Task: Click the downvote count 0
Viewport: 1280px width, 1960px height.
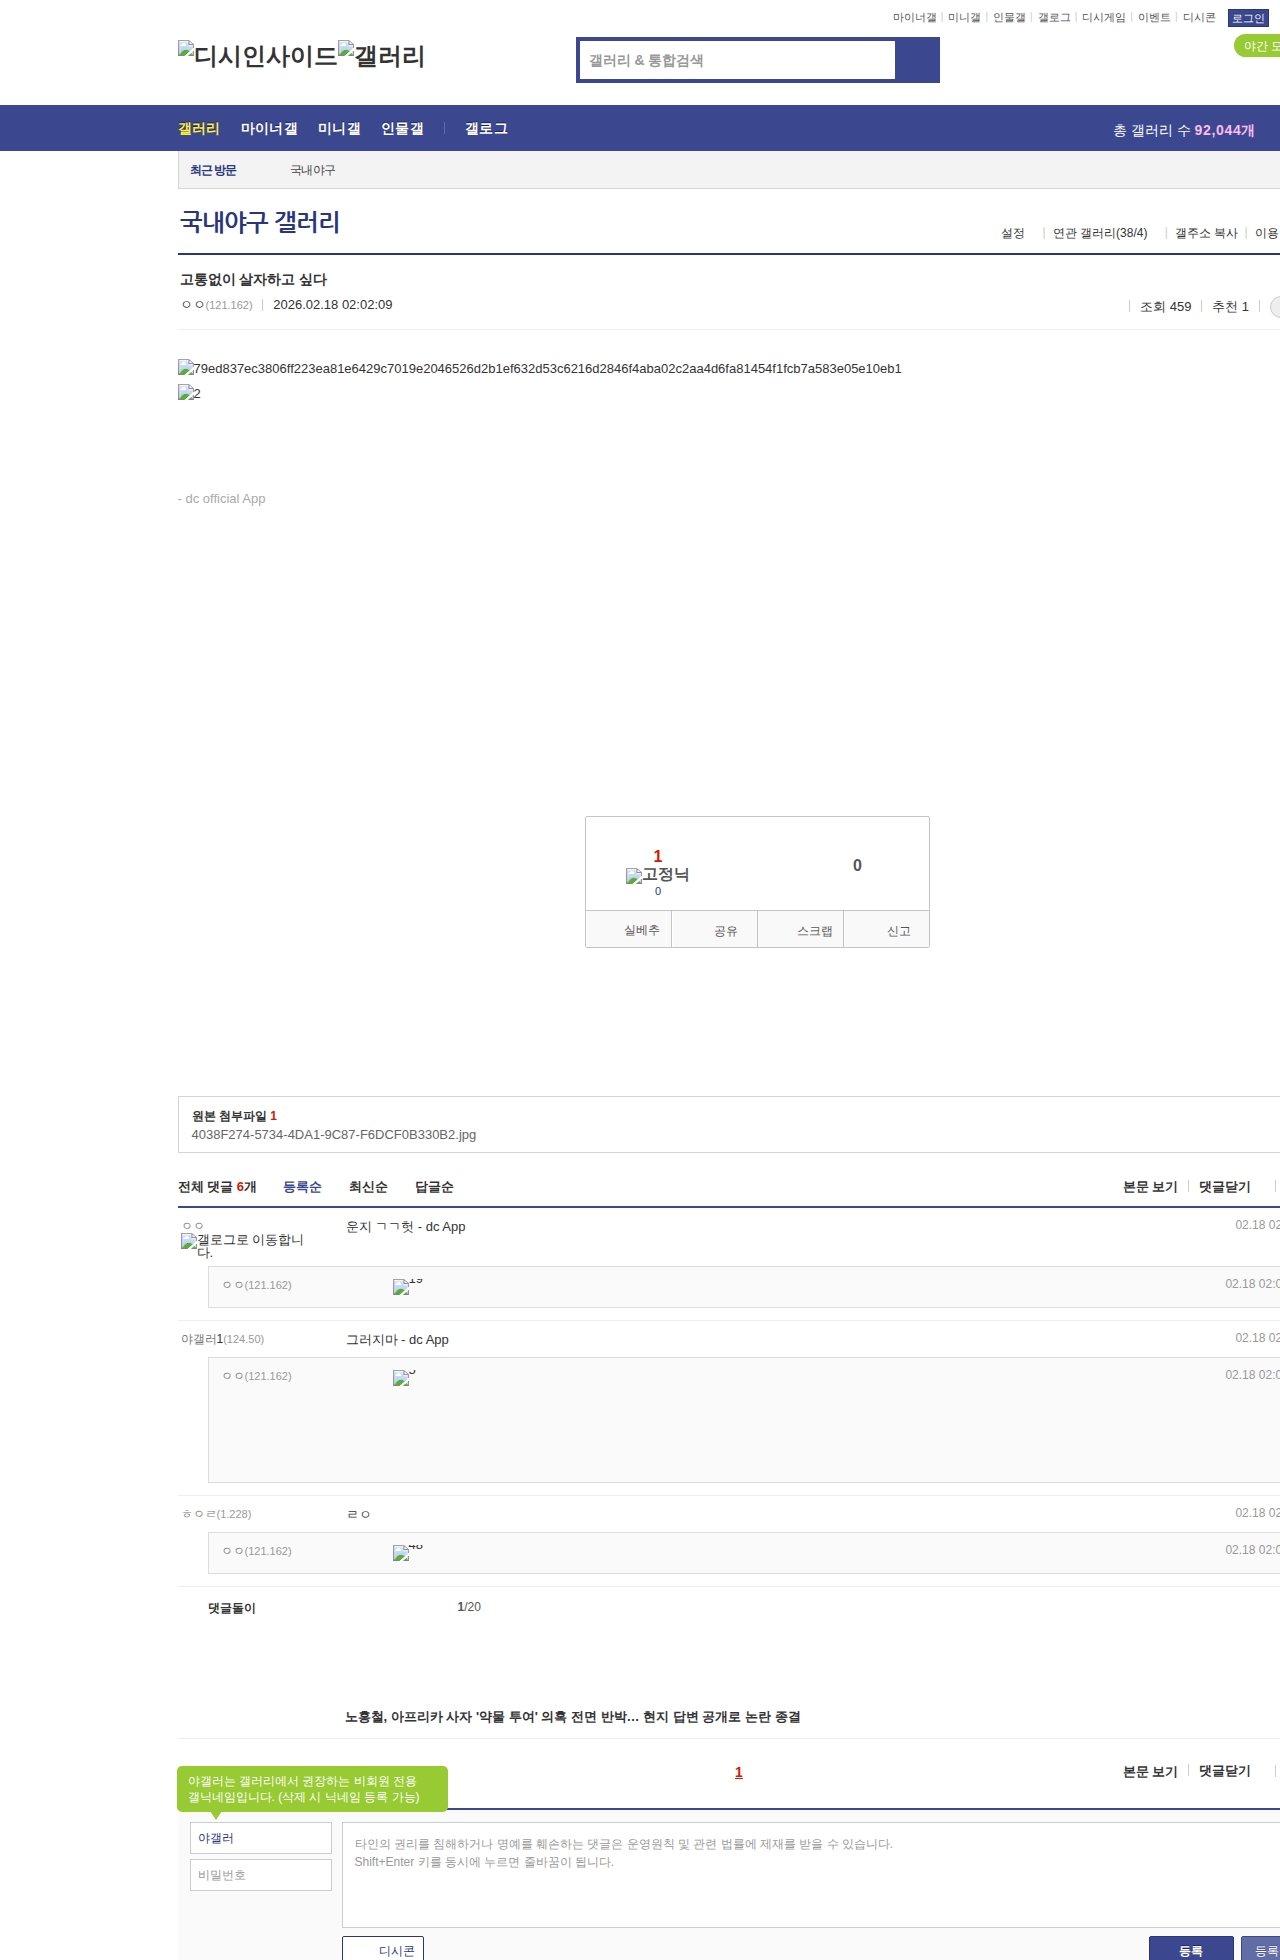Action: pos(857,866)
